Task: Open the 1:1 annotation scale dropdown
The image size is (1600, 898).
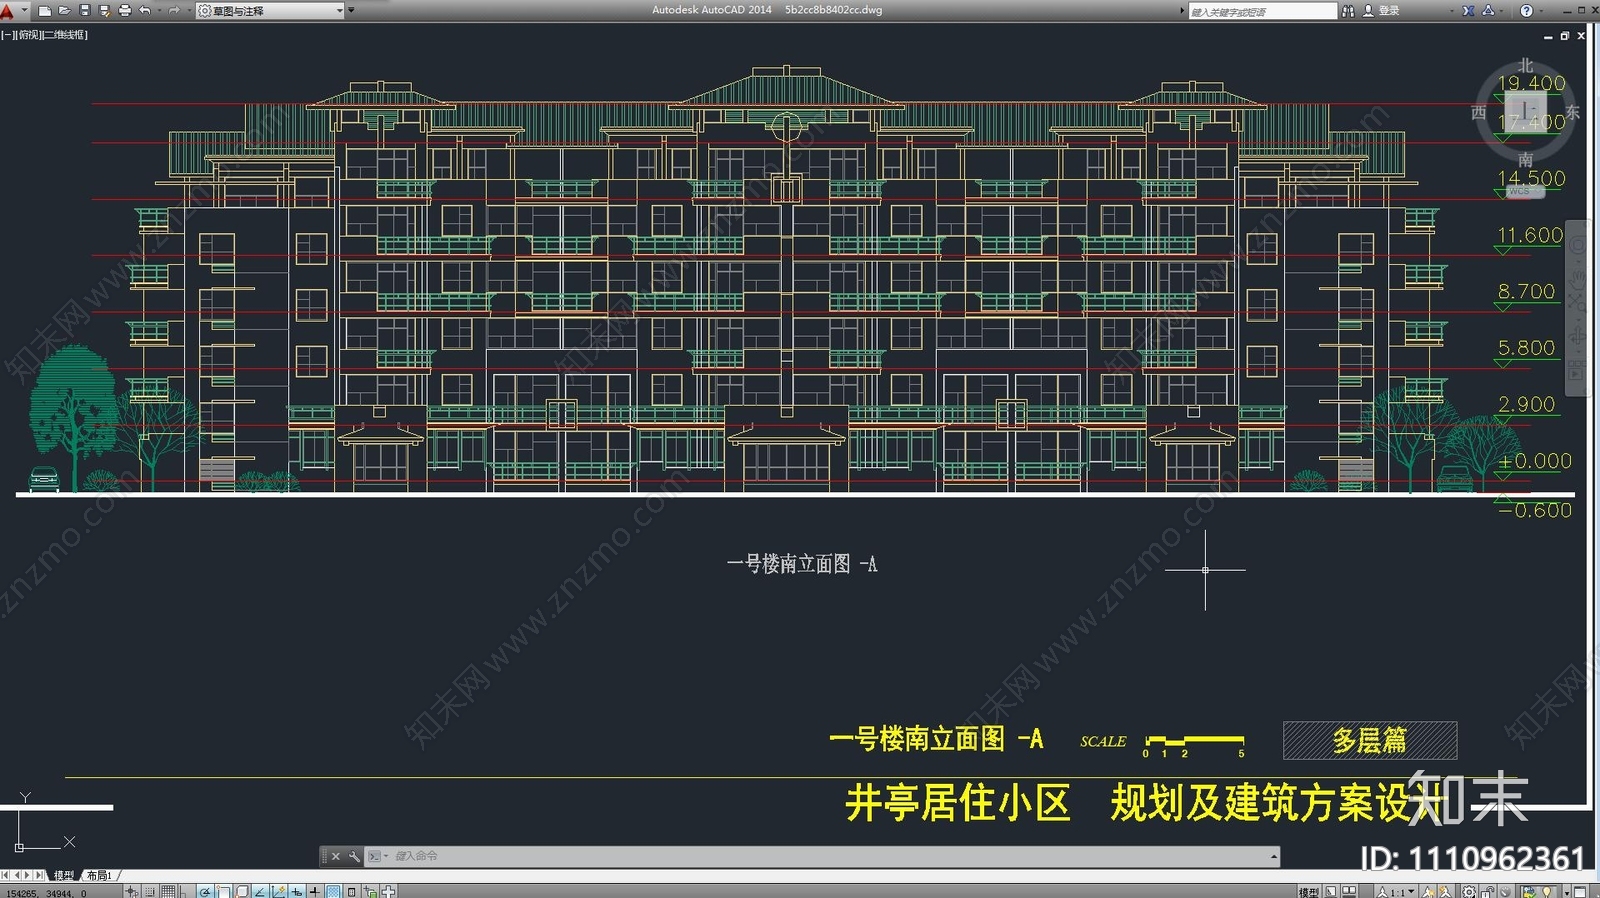Action: (1396, 891)
